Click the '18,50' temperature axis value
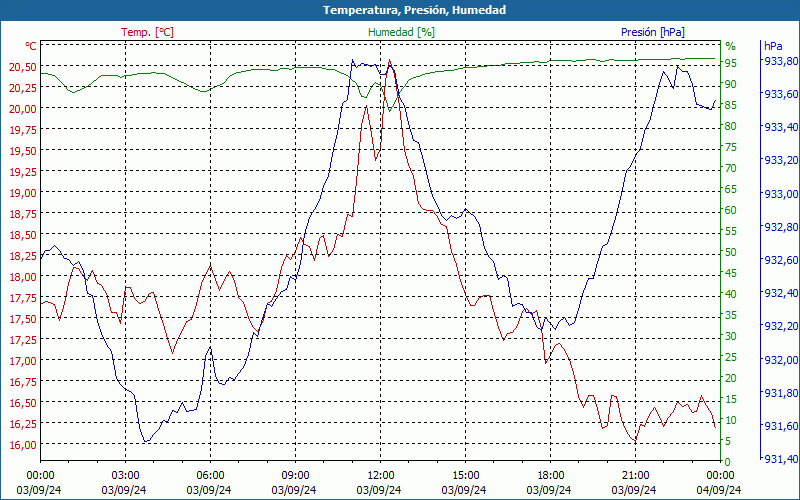 (23, 235)
